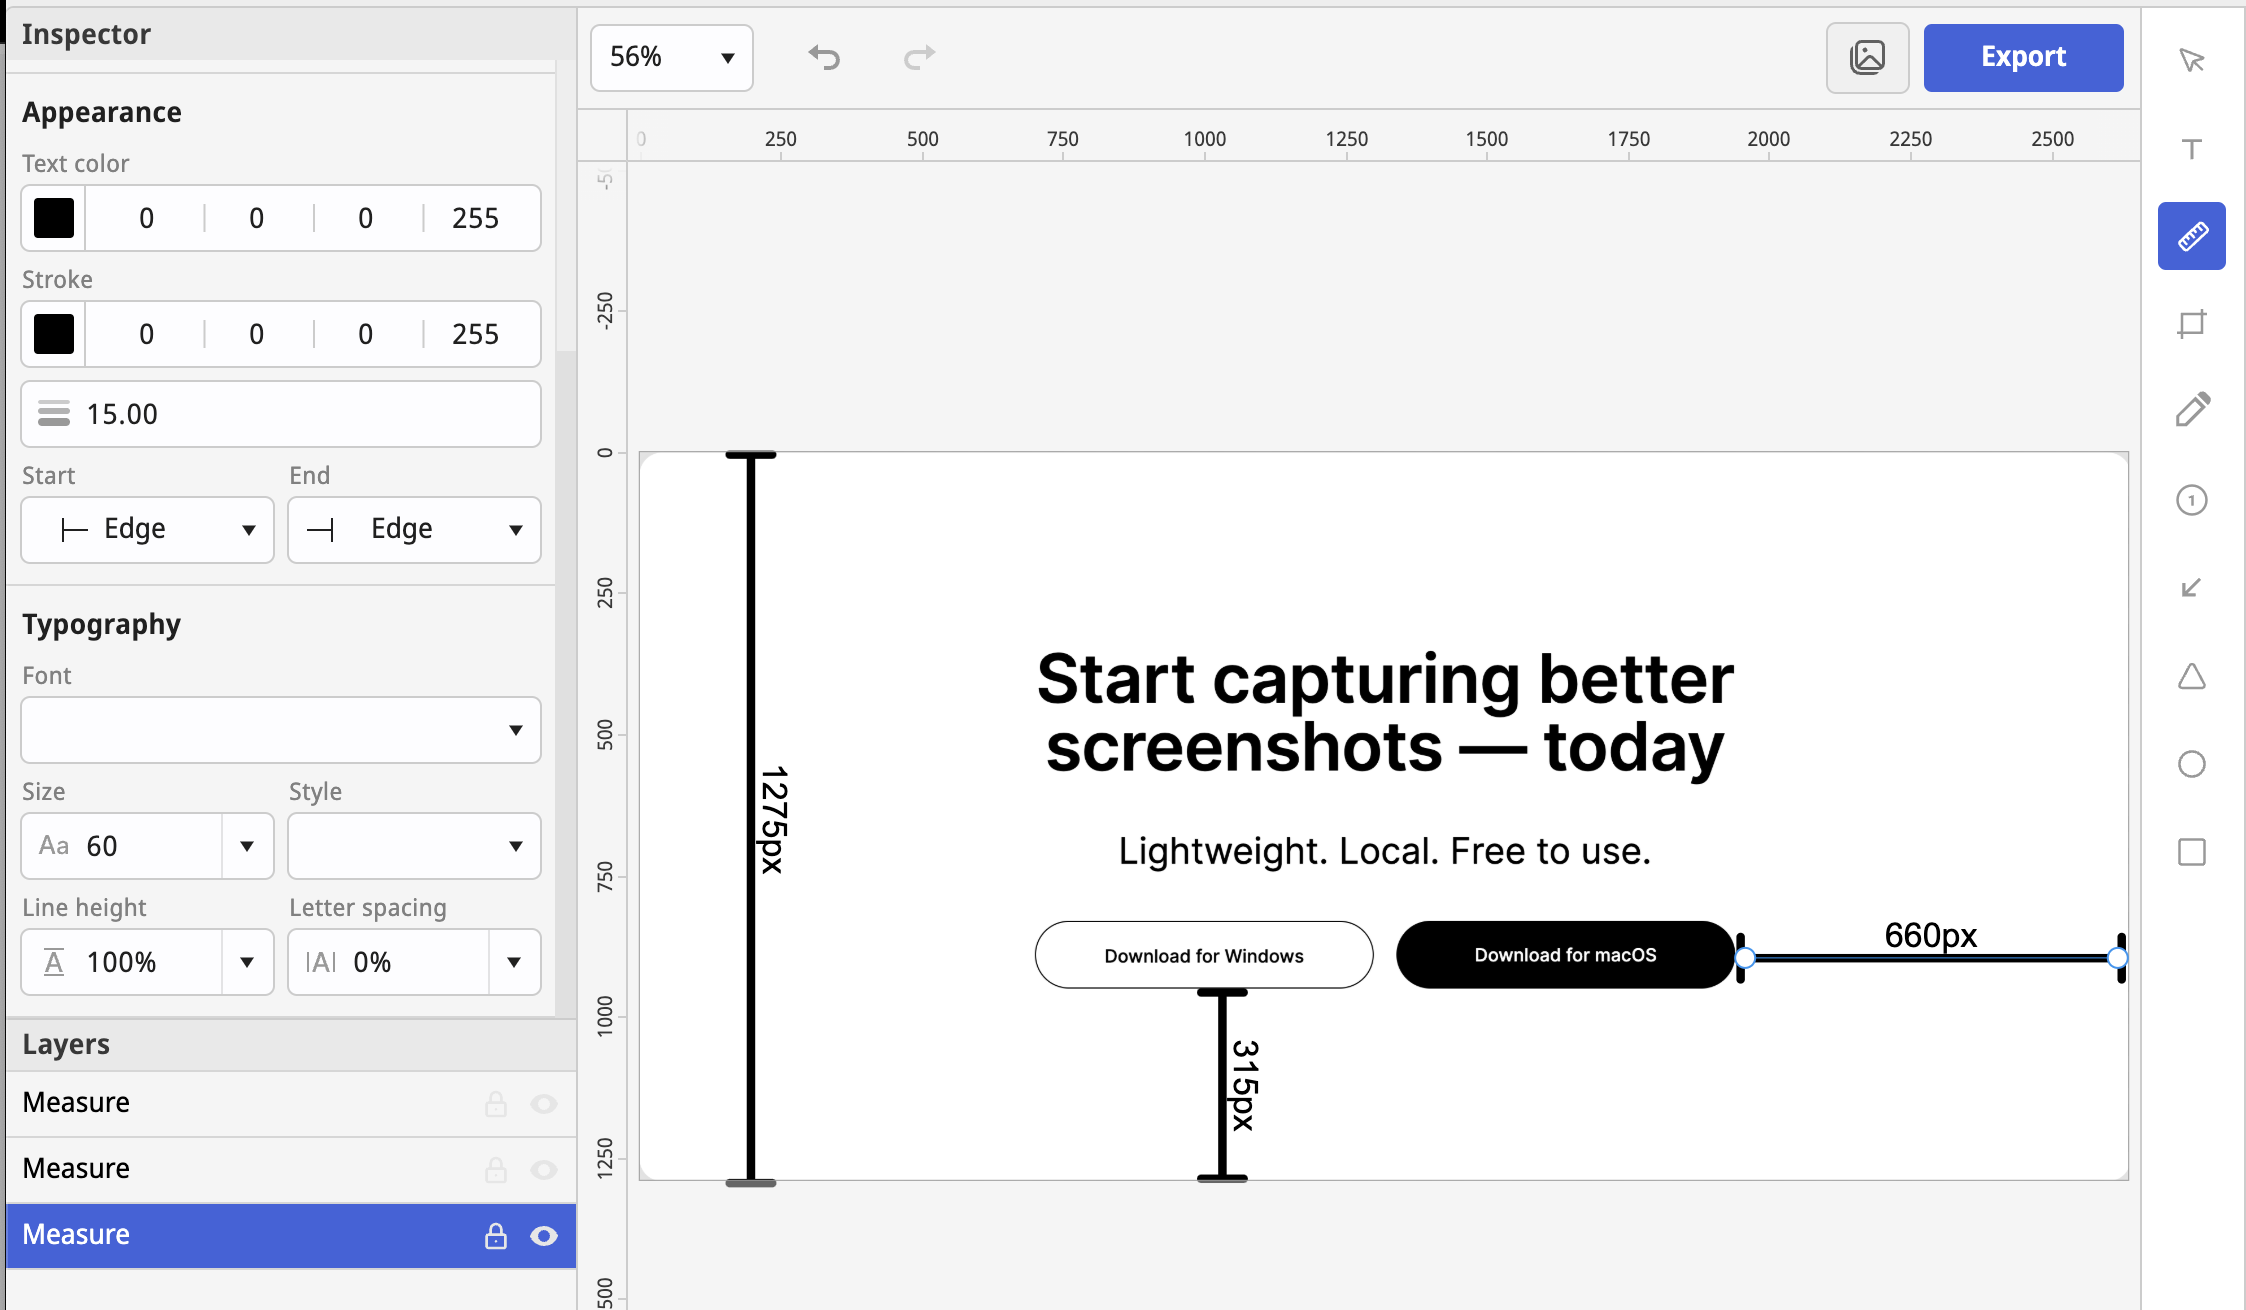Select the numbered step counter tool
The height and width of the screenshot is (1310, 2246).
2191,500
